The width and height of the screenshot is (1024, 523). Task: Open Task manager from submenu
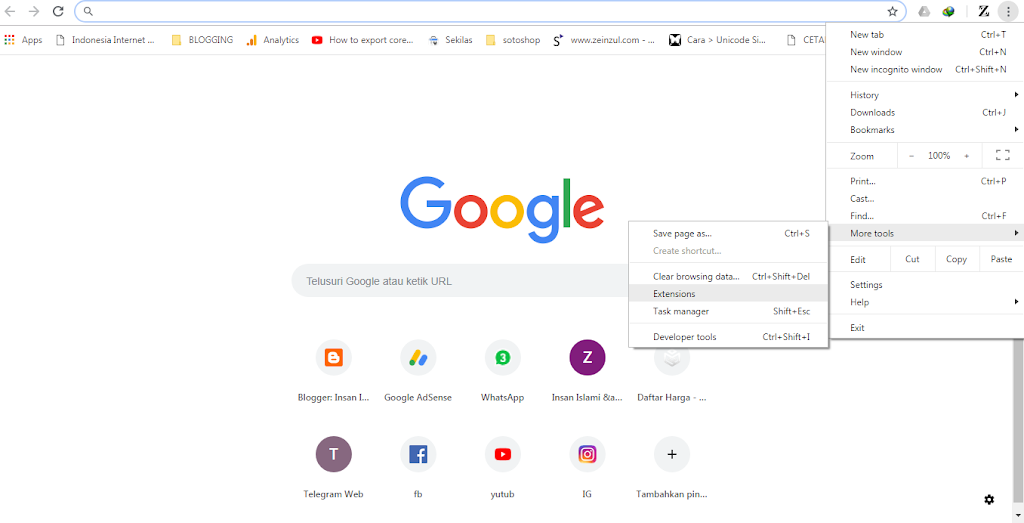click(x=728, y=311)
